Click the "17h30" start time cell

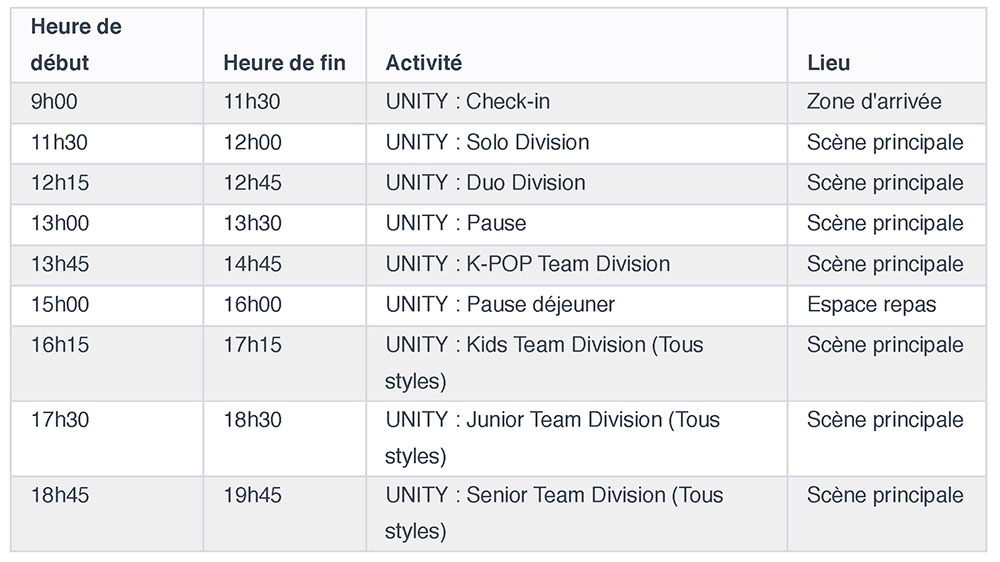coord(59,421)
